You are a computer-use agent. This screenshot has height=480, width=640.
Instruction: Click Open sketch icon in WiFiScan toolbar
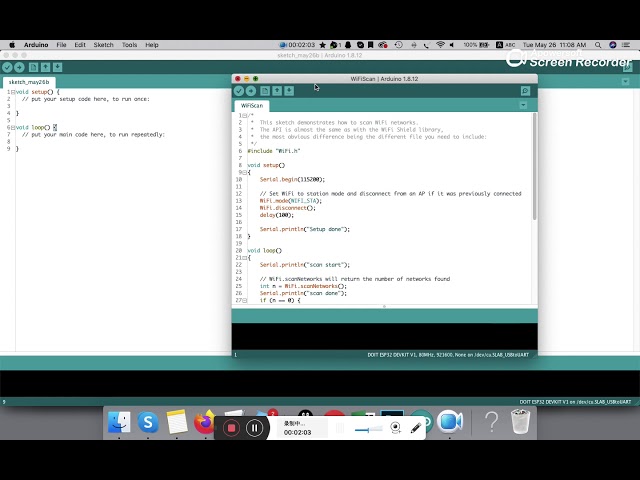tap(277, 91)
